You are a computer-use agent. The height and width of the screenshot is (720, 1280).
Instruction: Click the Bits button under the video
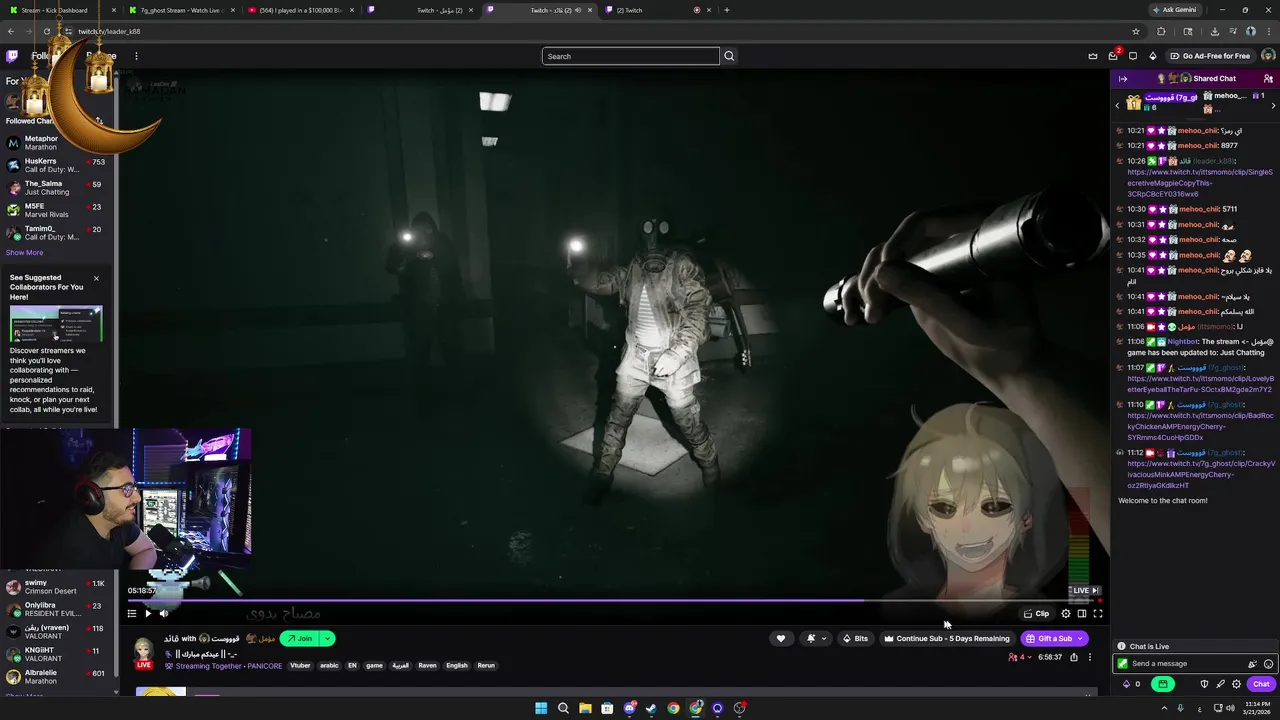pos(855,639)
